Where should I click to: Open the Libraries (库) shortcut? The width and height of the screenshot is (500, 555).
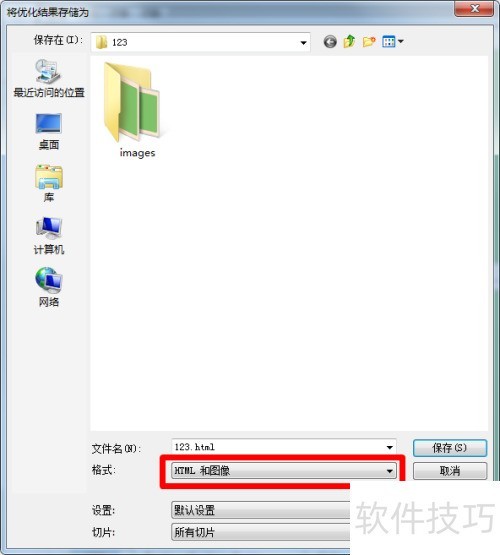click(x=49, y=183)
